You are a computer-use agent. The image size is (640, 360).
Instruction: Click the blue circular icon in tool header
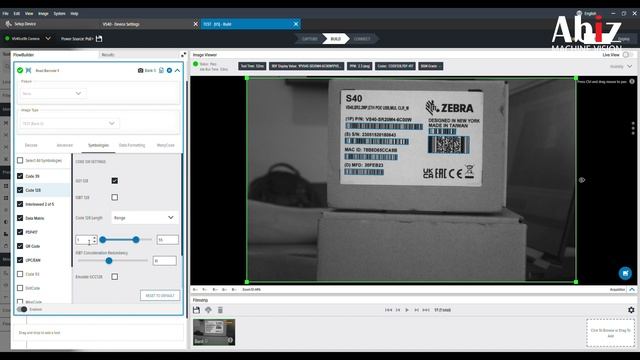click(169, 70)
